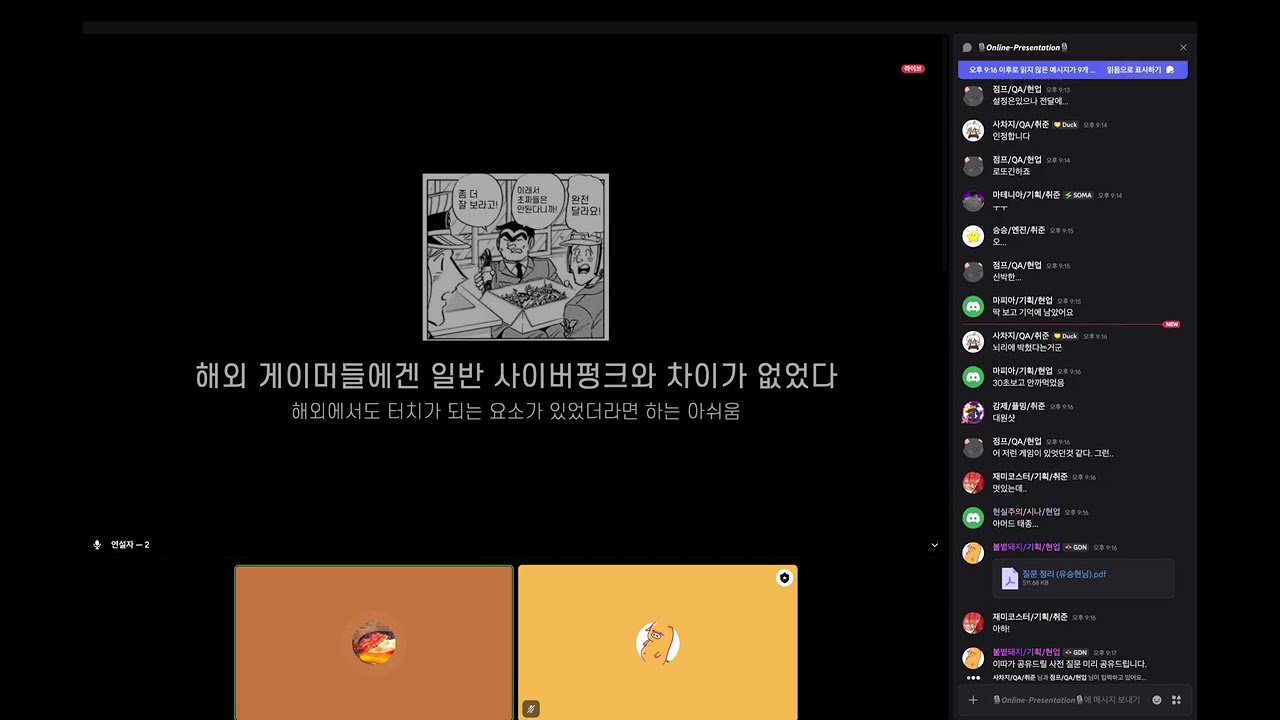Viewport: 1280px width, 720px height.
Task: Click the message '아하!'
Action: coord(1001,629)
